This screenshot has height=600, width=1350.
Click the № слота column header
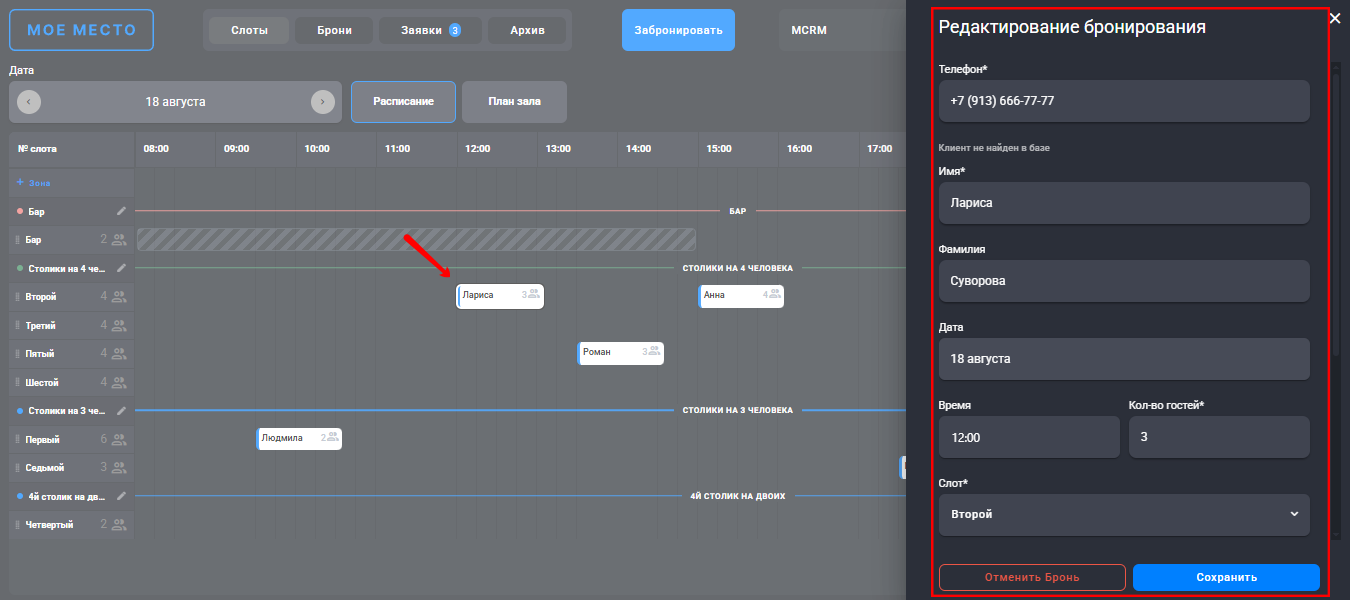click(71, 148)
